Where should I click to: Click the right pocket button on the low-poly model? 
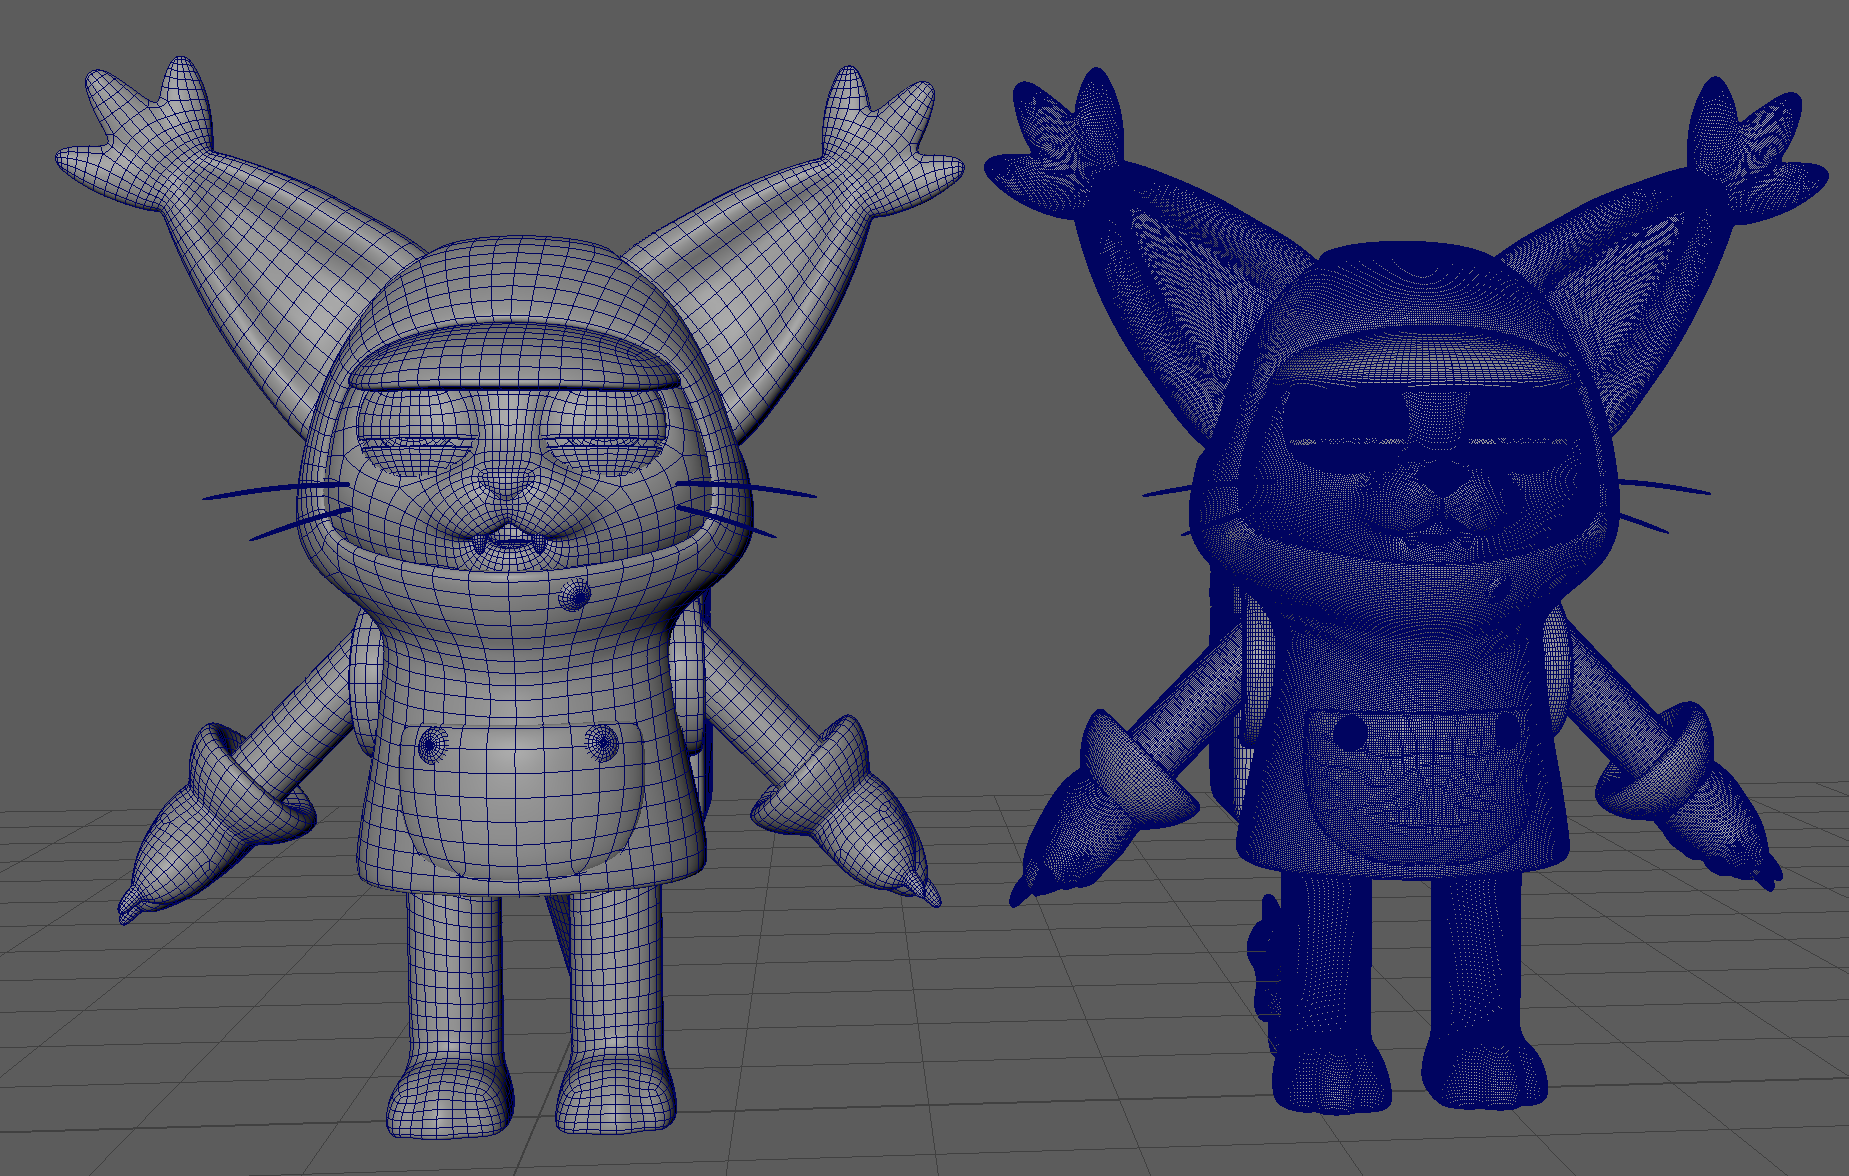602,741
